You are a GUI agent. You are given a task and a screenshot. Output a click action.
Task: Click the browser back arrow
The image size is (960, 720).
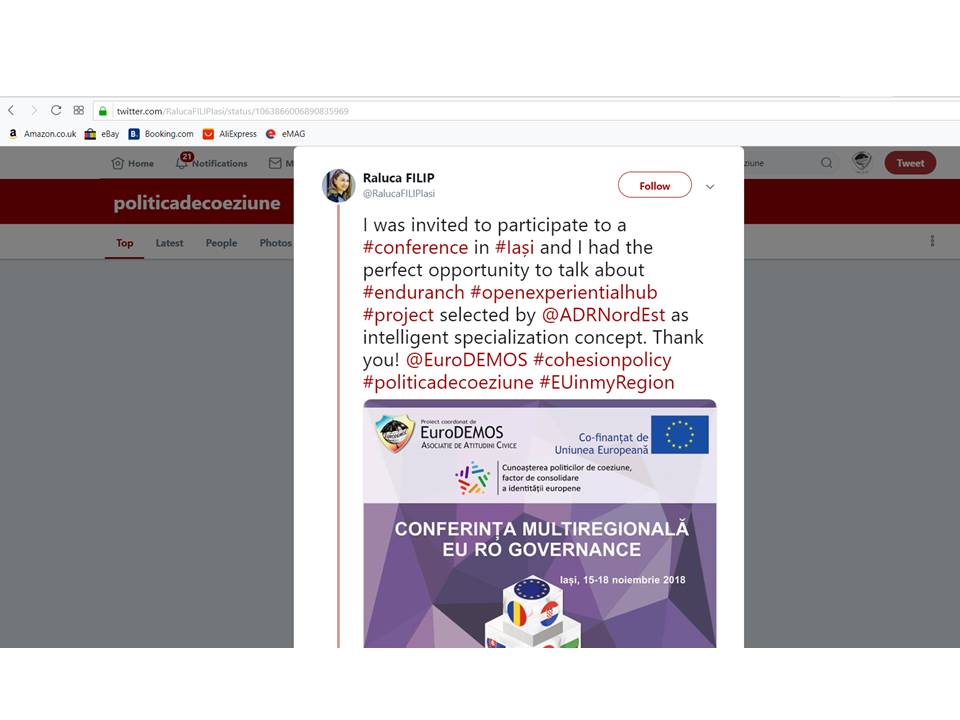[x=11, y=111]
